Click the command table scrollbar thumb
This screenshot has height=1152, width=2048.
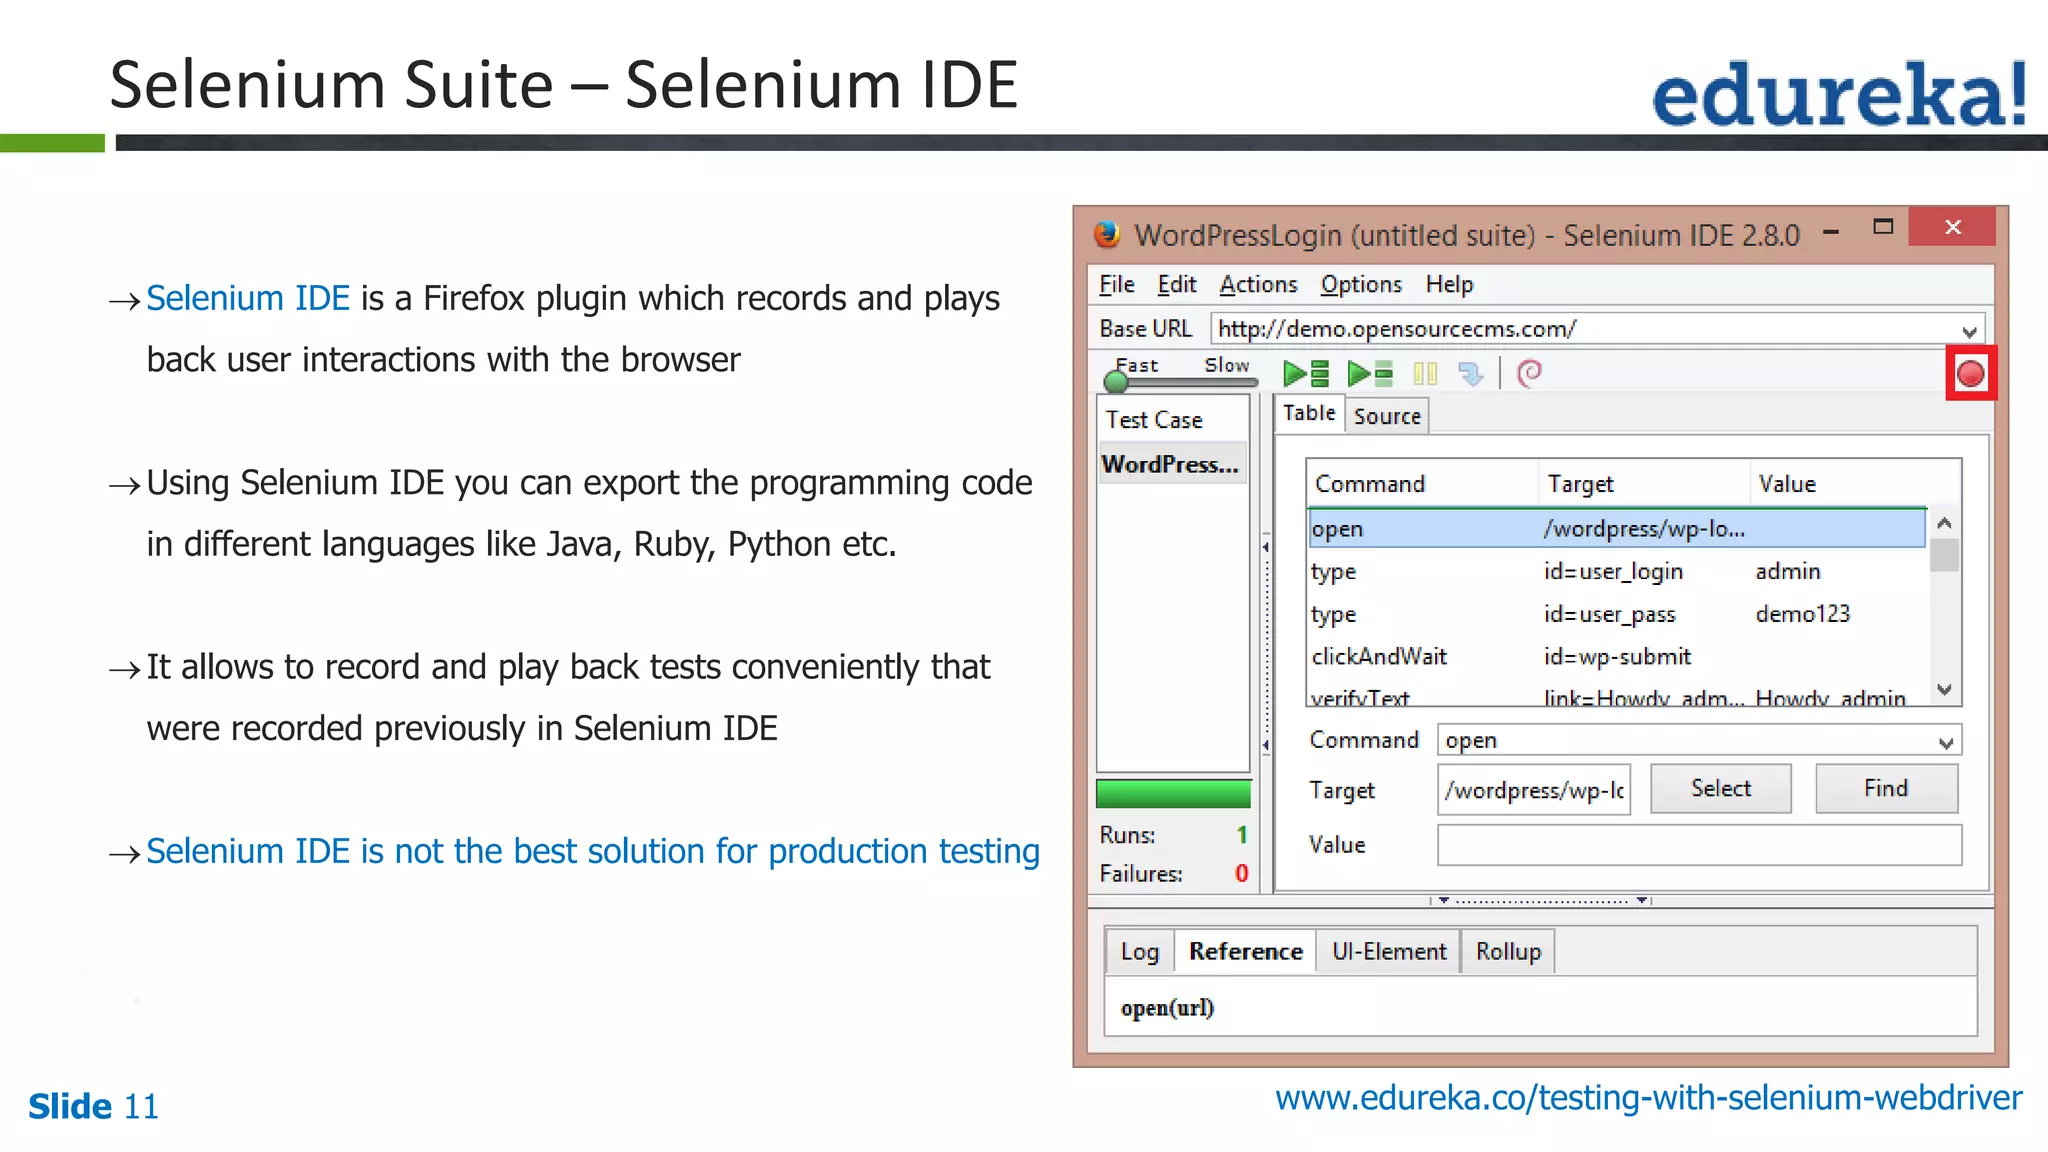[x=1944, y=555]
